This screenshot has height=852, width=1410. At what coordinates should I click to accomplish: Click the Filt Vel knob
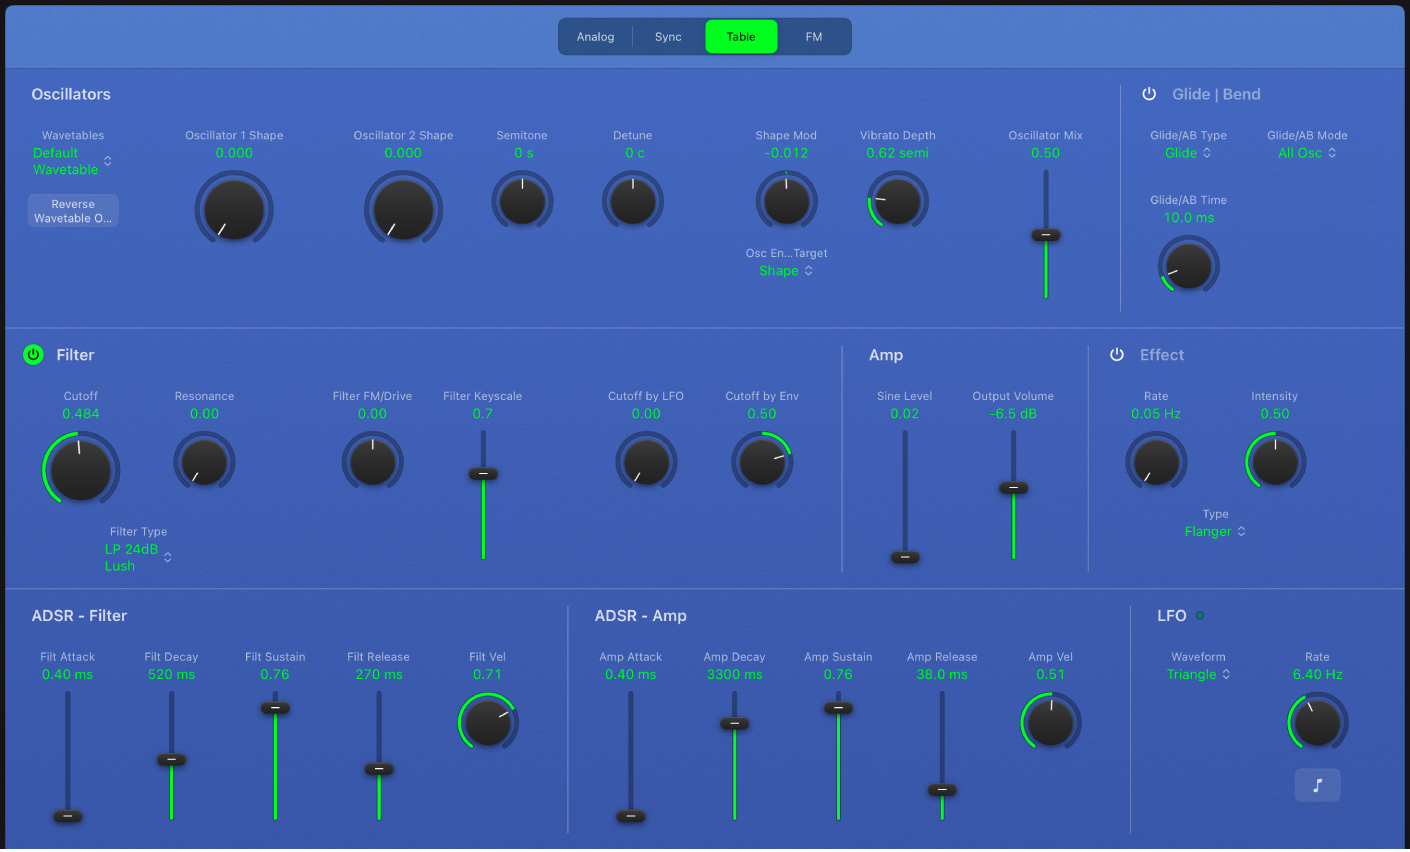coord(488,722)
